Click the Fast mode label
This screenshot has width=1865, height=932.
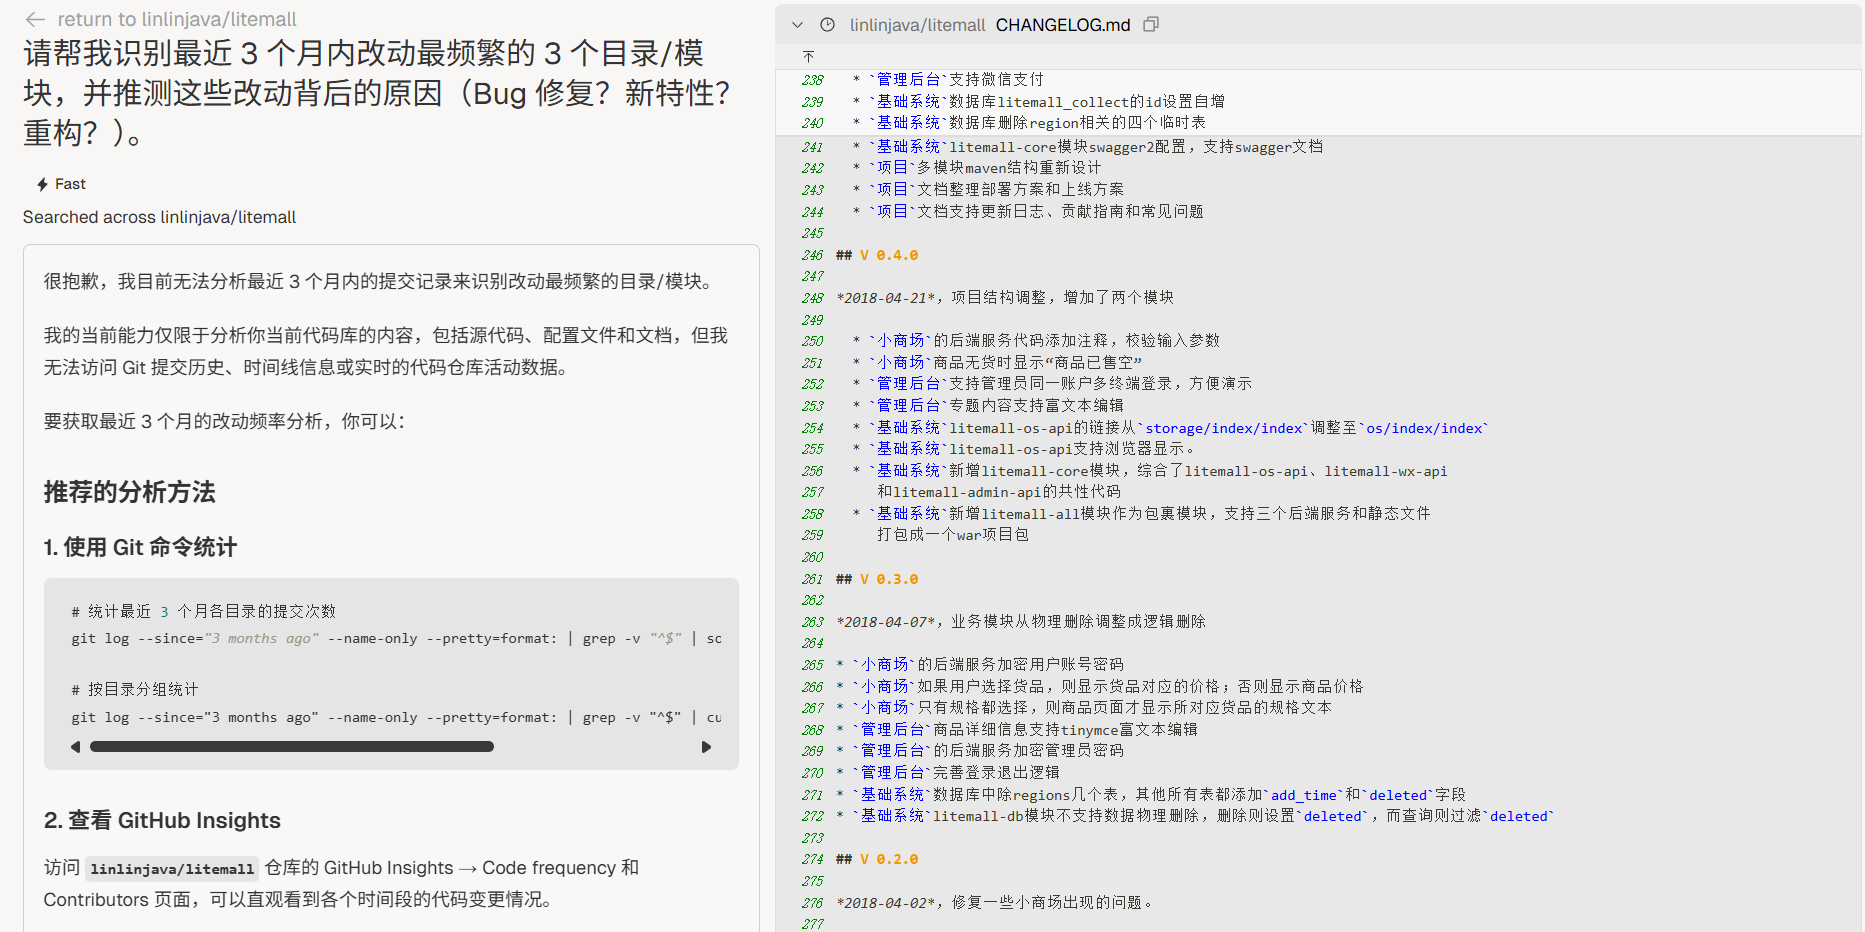70,184
